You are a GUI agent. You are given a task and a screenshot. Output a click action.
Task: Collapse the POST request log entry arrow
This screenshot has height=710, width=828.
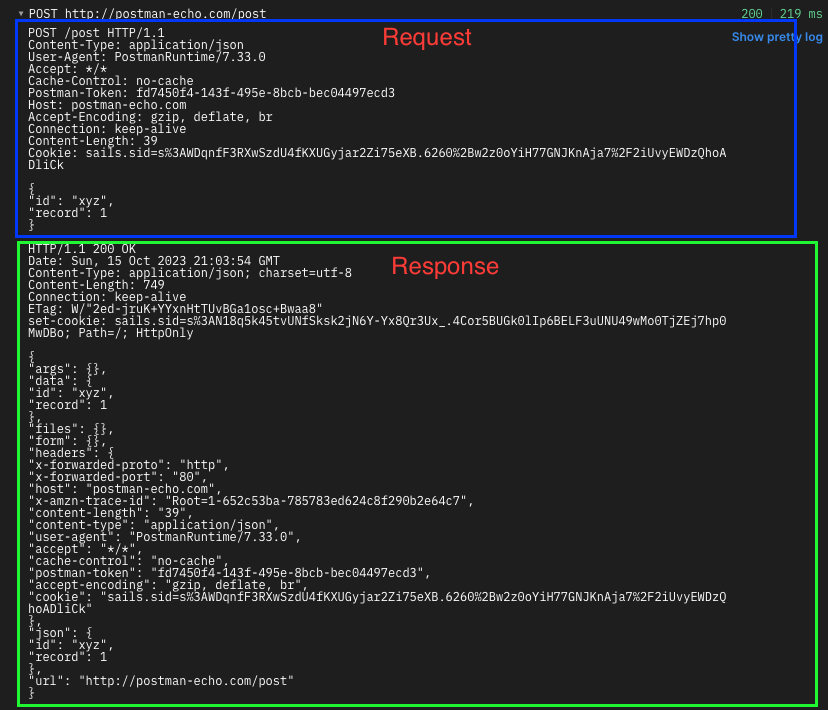pos(21,14)
